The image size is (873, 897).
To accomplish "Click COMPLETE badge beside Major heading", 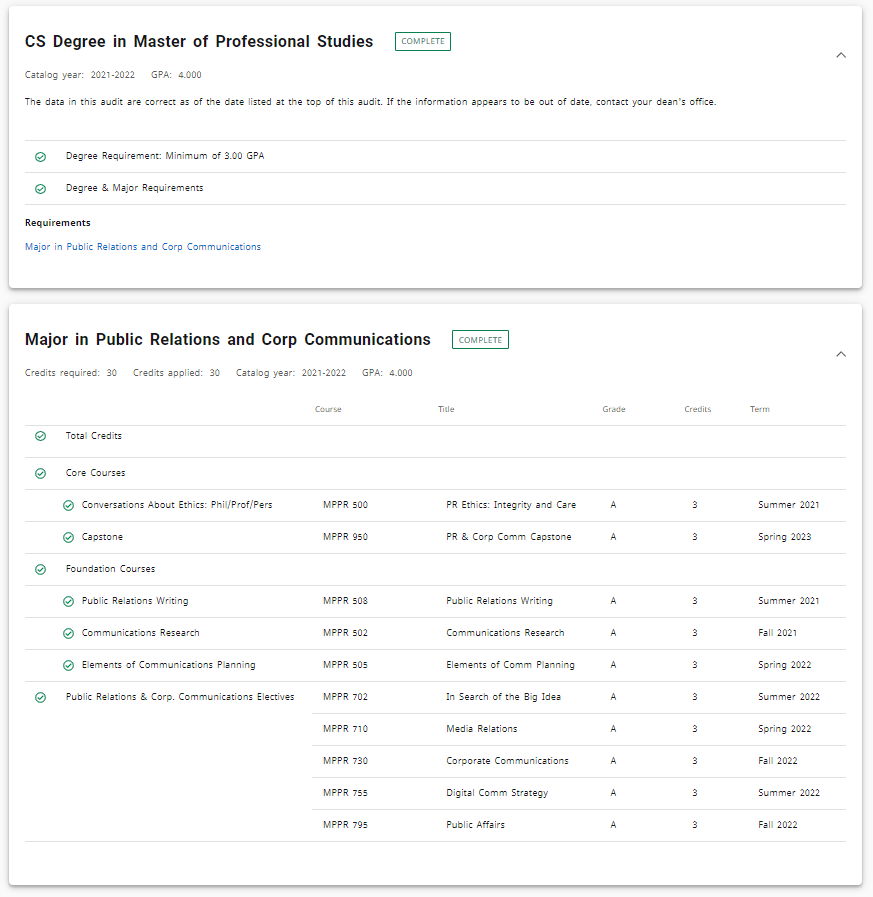I will (x=480, y=340).
